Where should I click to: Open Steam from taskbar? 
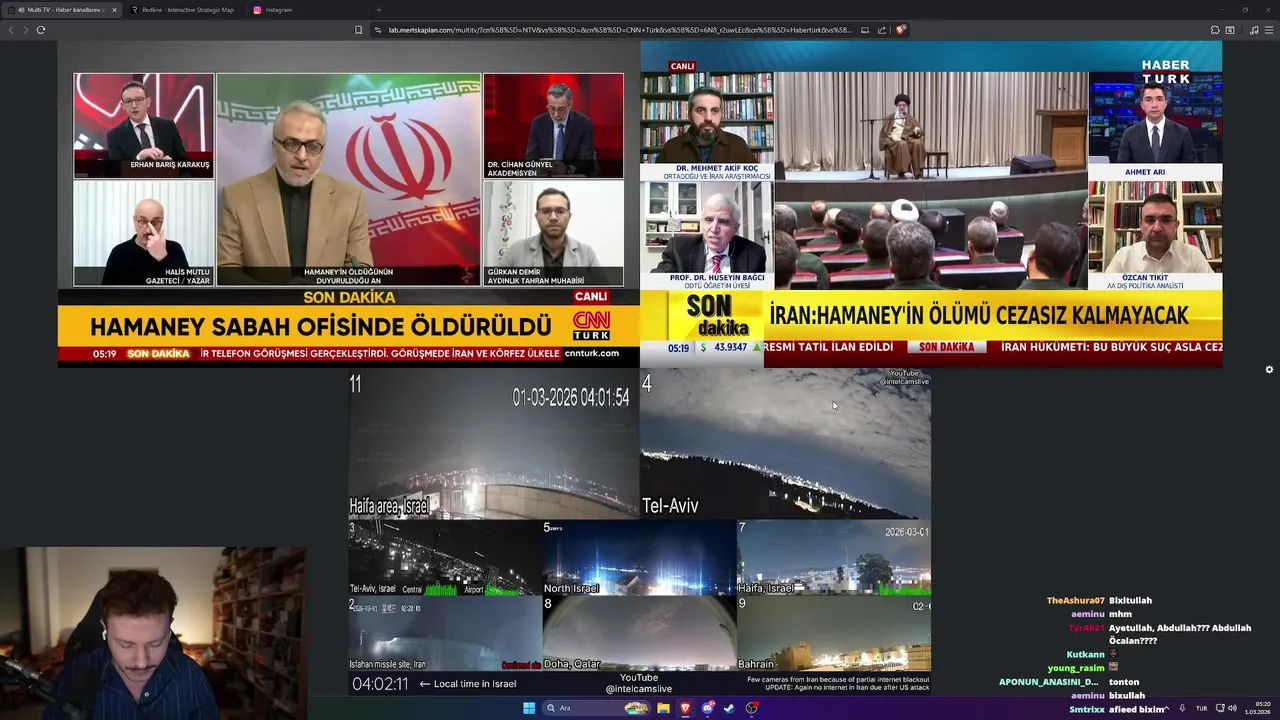729,708
